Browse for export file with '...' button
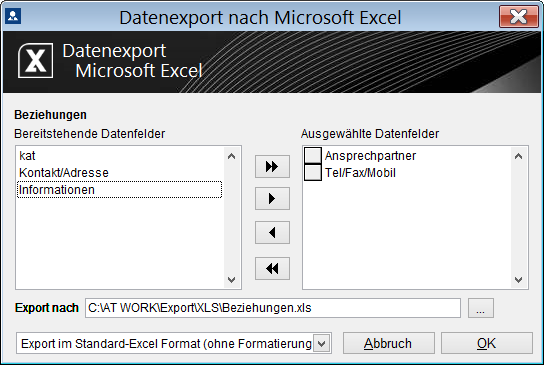This screenshot has width=544, height=365. [x=481, y=308]
